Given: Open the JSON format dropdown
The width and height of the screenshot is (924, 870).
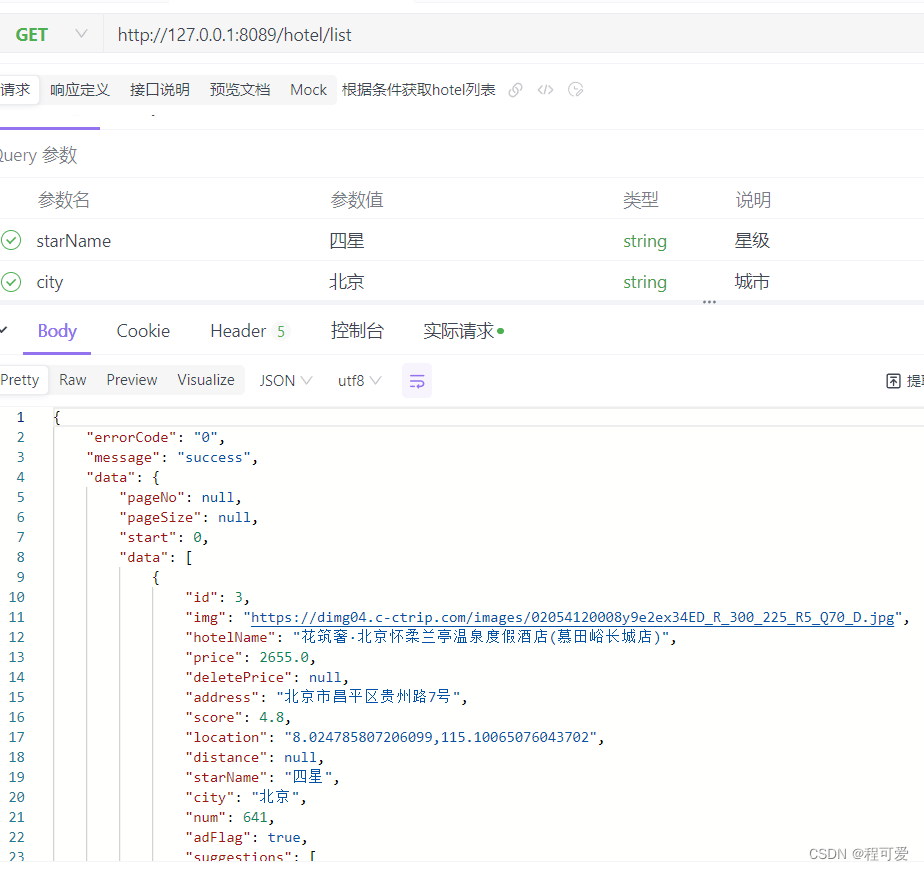Looking at the screenshot, I should point(286,381).
